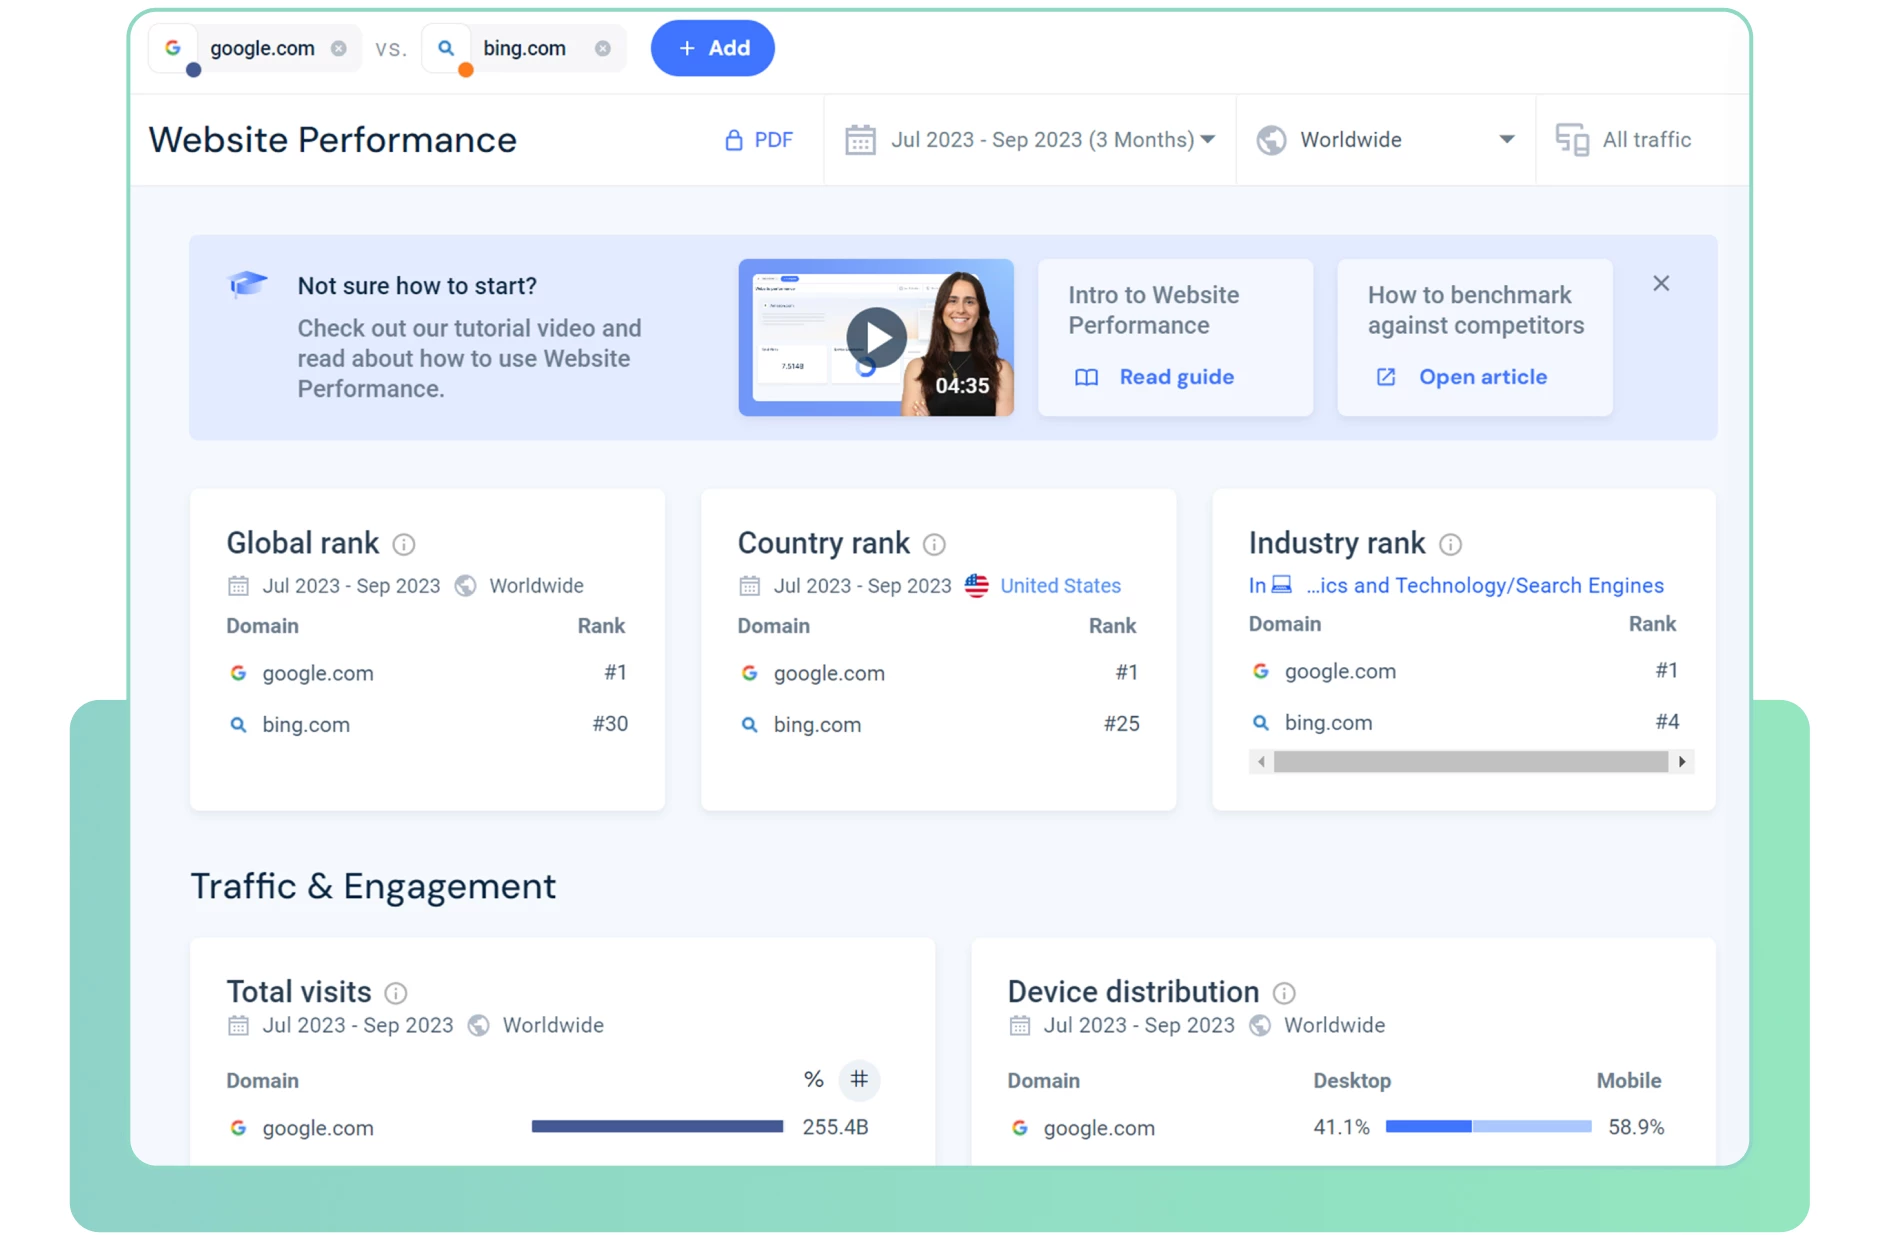Click the calendar icon in the Country rank card
This screenshot has height=1235, width=1879.
[x=749, y=586]
